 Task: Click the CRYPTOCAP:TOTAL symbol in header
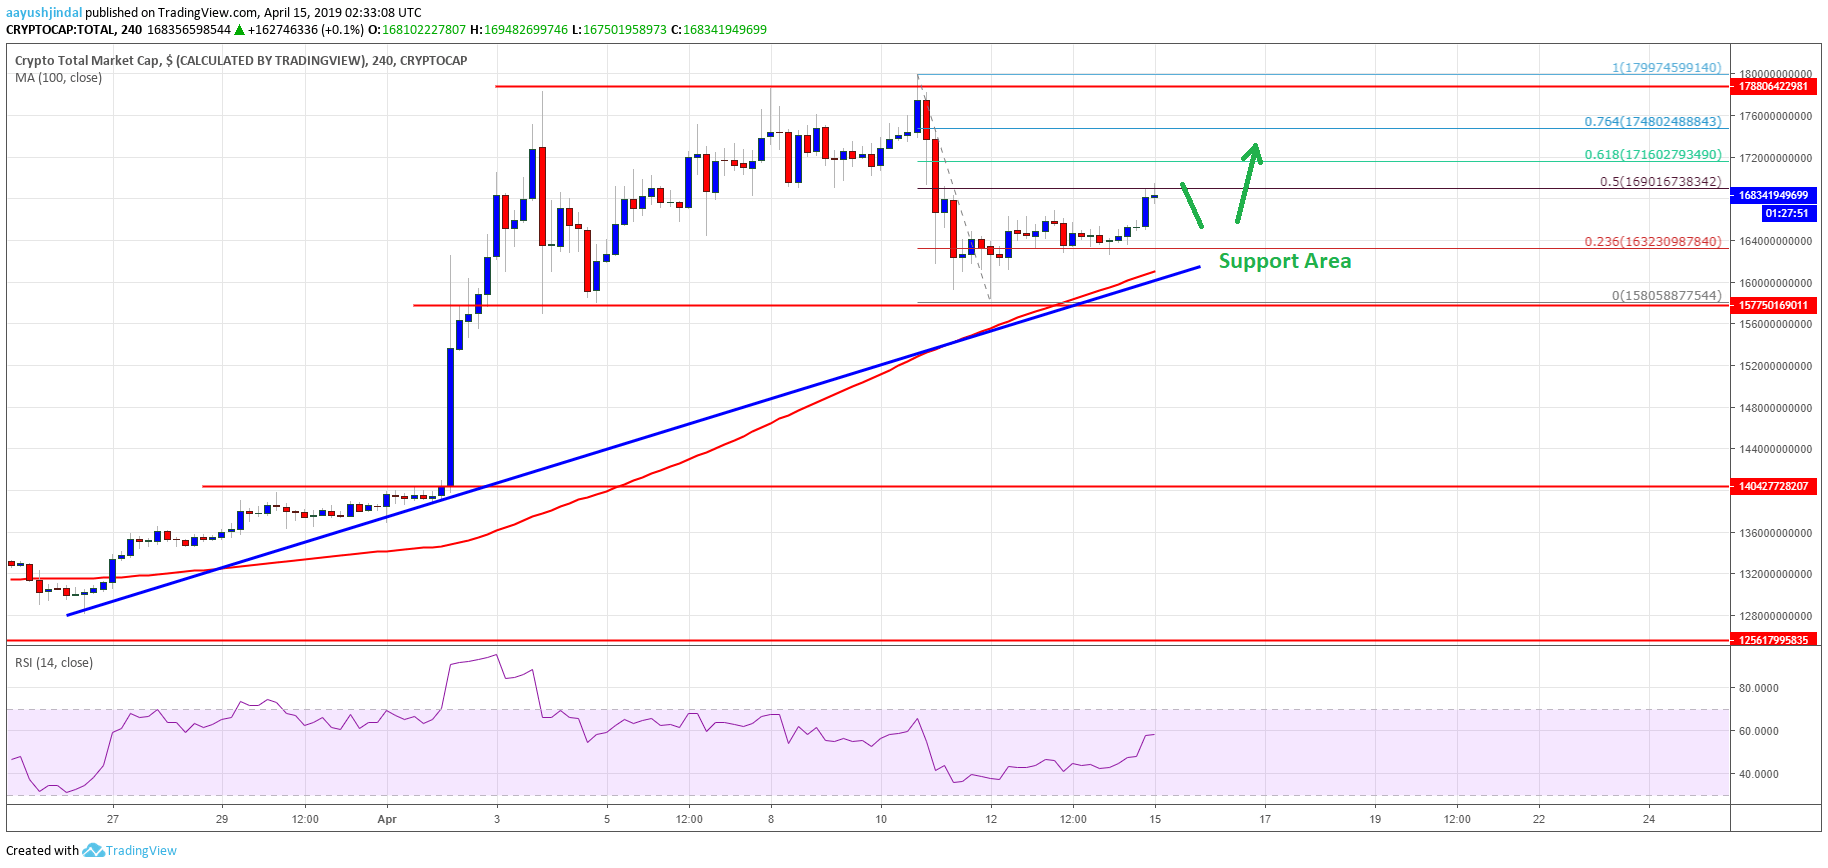coord(61,30)
